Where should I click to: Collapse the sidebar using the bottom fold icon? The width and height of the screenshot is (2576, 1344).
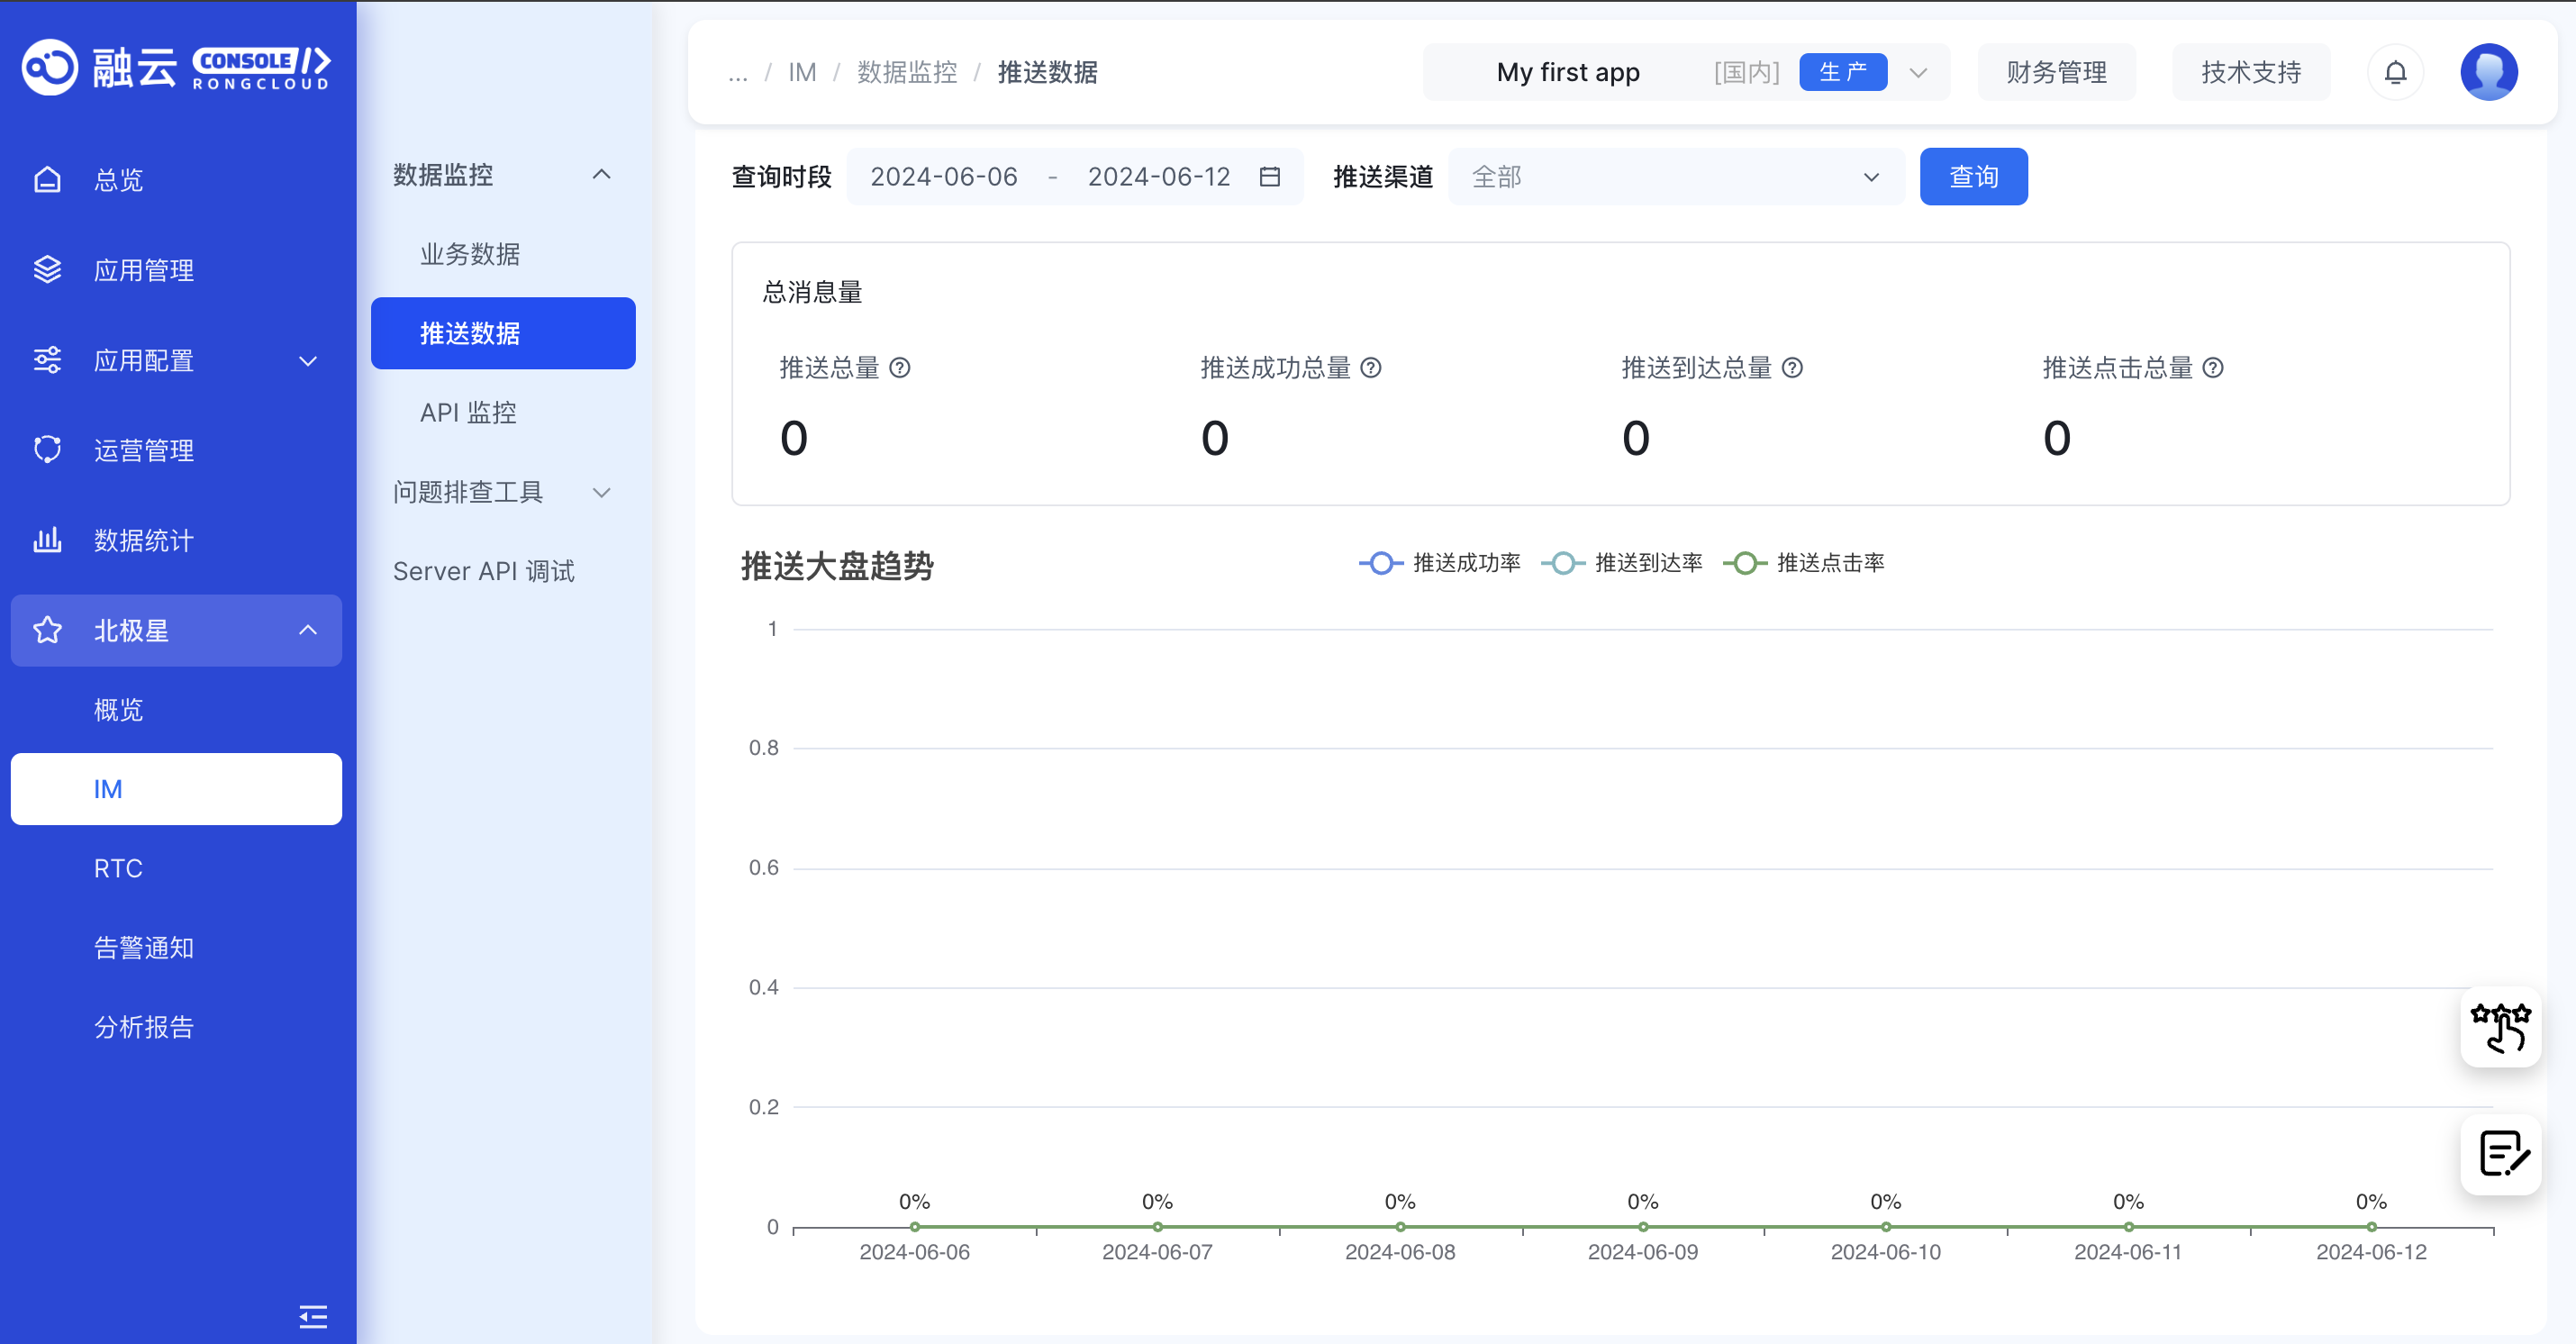(x=313, y=1316)
